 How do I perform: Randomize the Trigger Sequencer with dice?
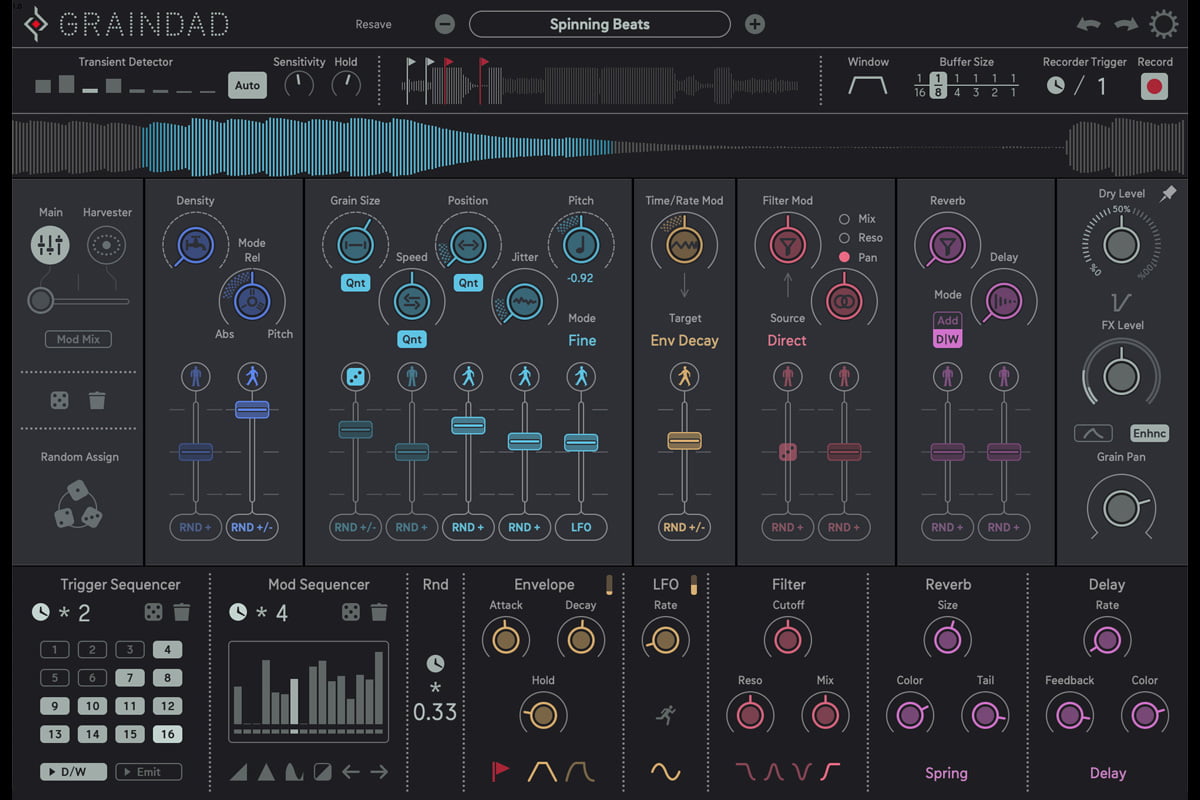(153, 612)
